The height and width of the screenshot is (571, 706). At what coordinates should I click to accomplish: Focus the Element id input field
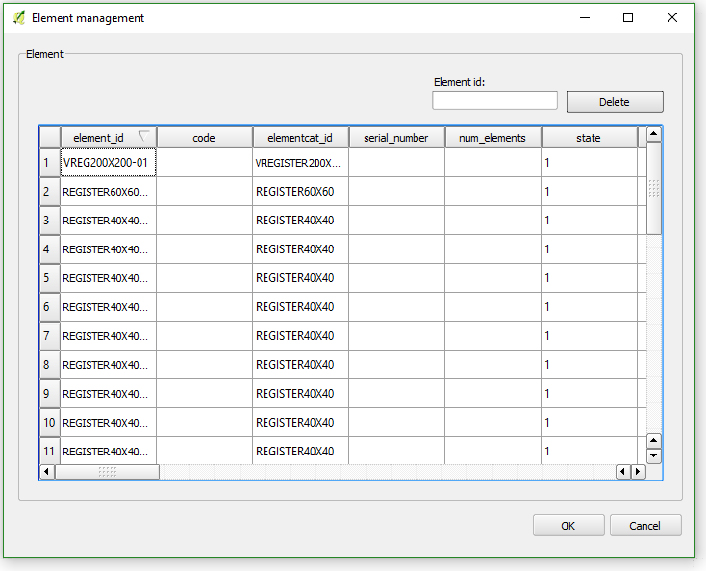(x=495, y=101)
